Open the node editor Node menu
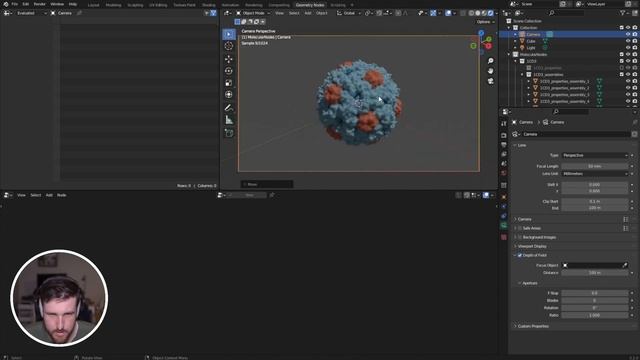The width and height of the screenshot is (640, 360). pyautogui.click(x=62, y=195)
